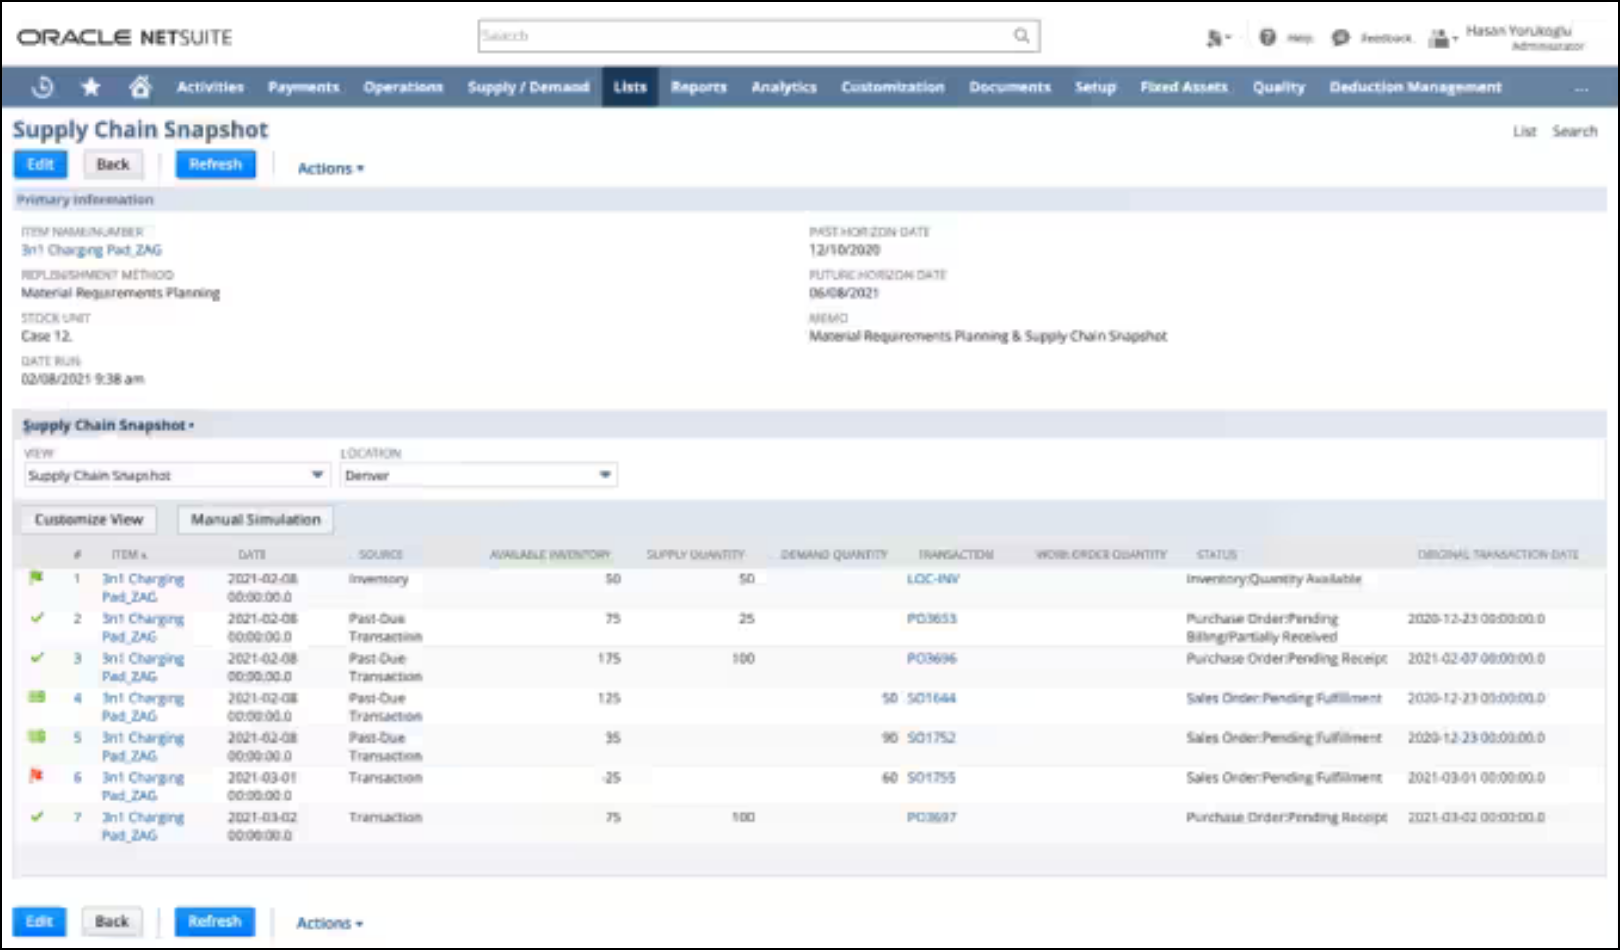Sort by the Item column header
This screenshot has height=950, width=1620.
(x=129, y=554)
